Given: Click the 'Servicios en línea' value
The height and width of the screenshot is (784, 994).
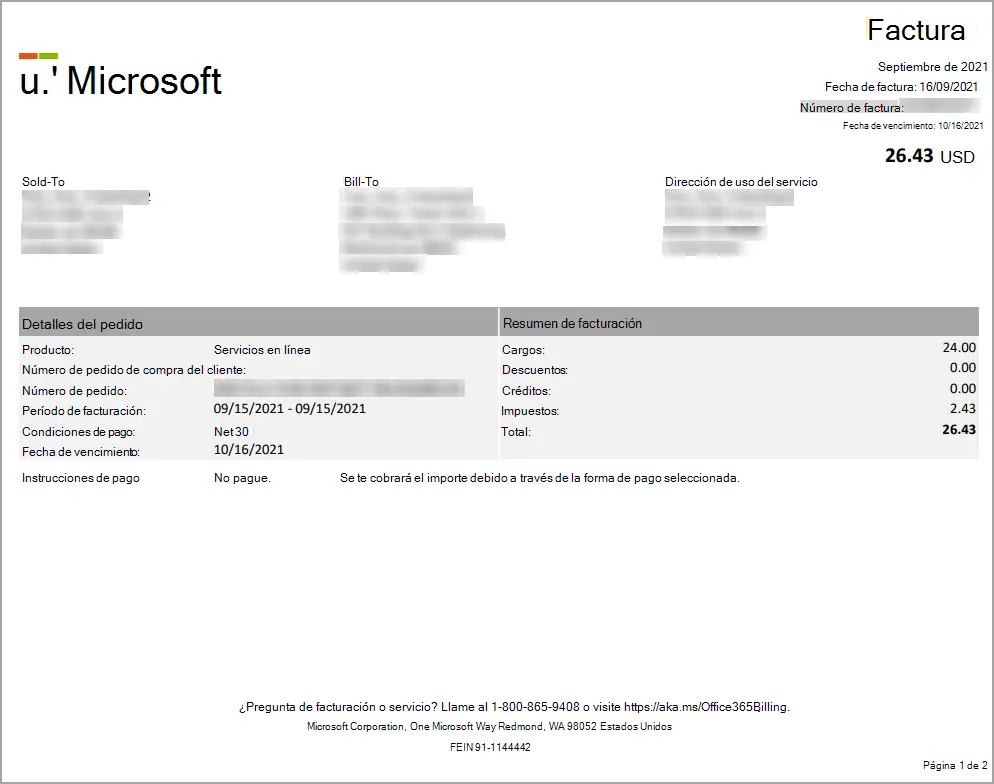Looking at the screenshot, I should click(x=262, y=350).
